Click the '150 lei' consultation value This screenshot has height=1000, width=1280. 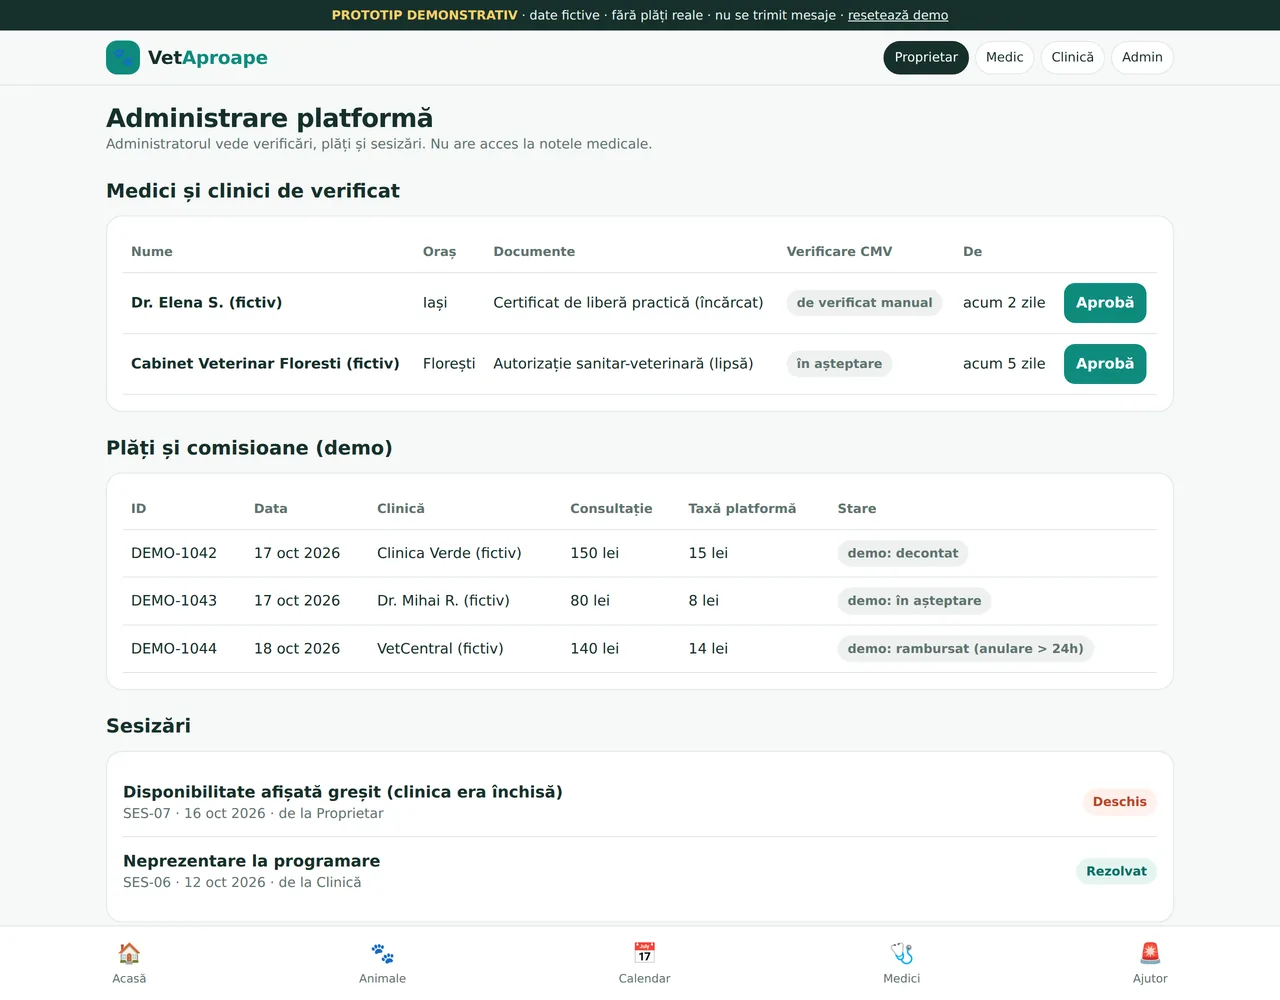click(594, 553)
